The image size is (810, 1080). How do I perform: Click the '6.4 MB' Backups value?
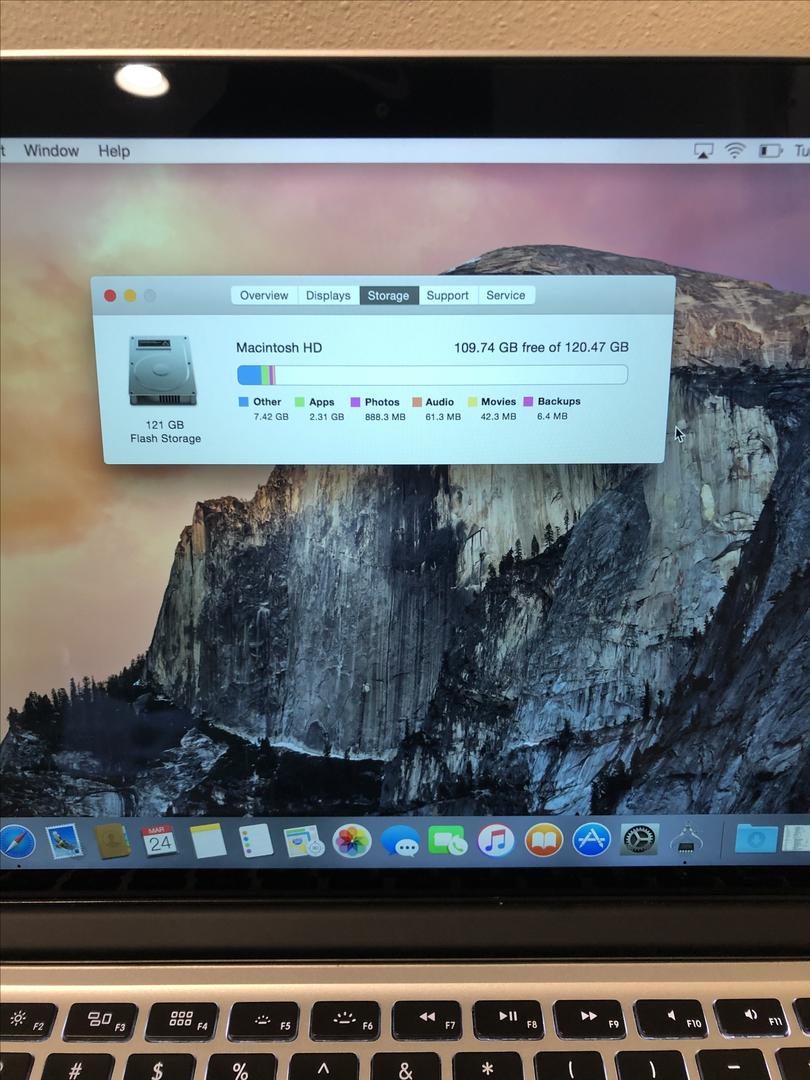(552, 416)
